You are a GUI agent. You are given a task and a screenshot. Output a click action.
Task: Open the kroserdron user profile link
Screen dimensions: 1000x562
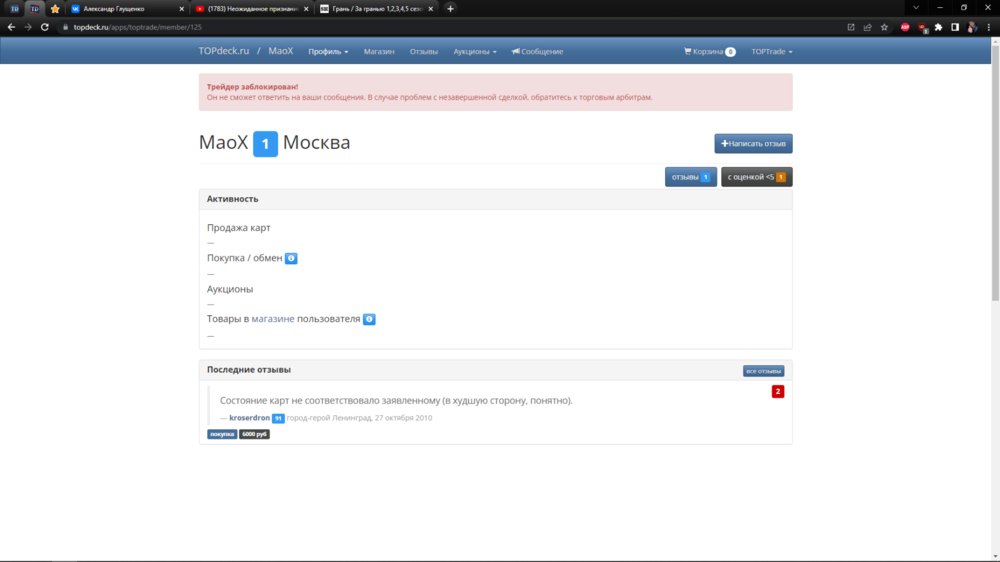249,417
